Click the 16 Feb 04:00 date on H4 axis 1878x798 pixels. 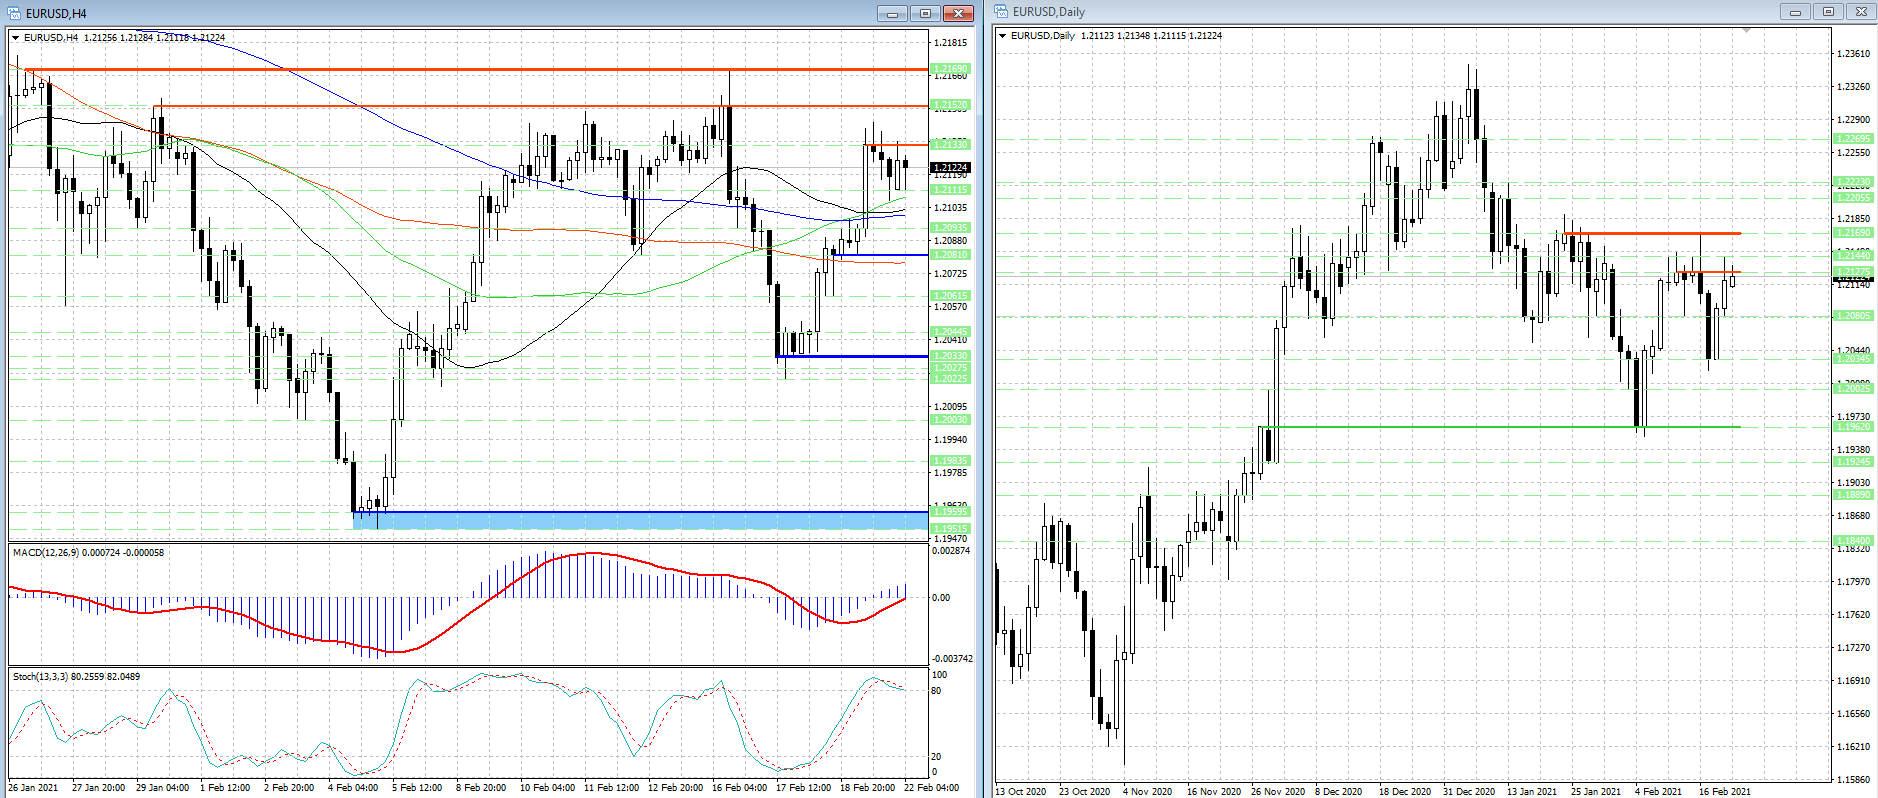(x=739, y=788)
